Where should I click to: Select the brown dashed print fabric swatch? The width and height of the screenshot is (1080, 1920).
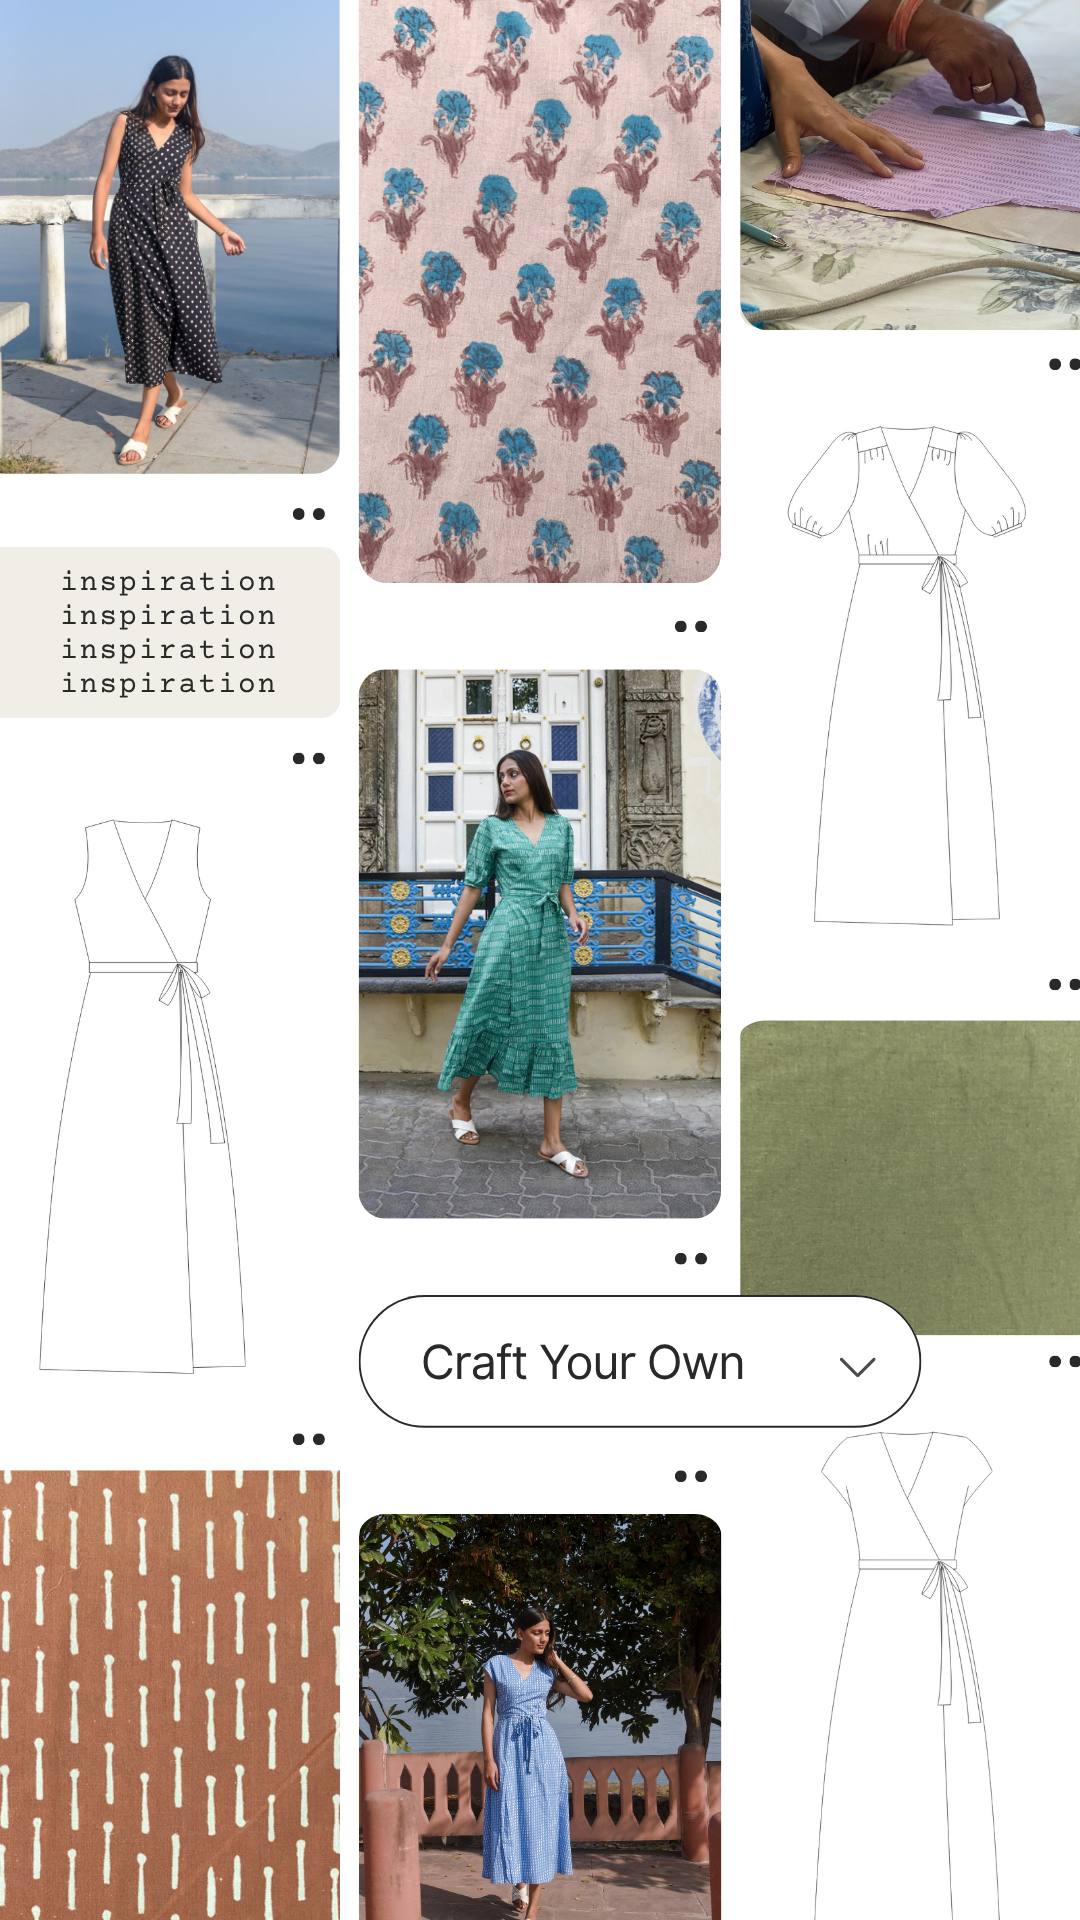coord(169,1694)
